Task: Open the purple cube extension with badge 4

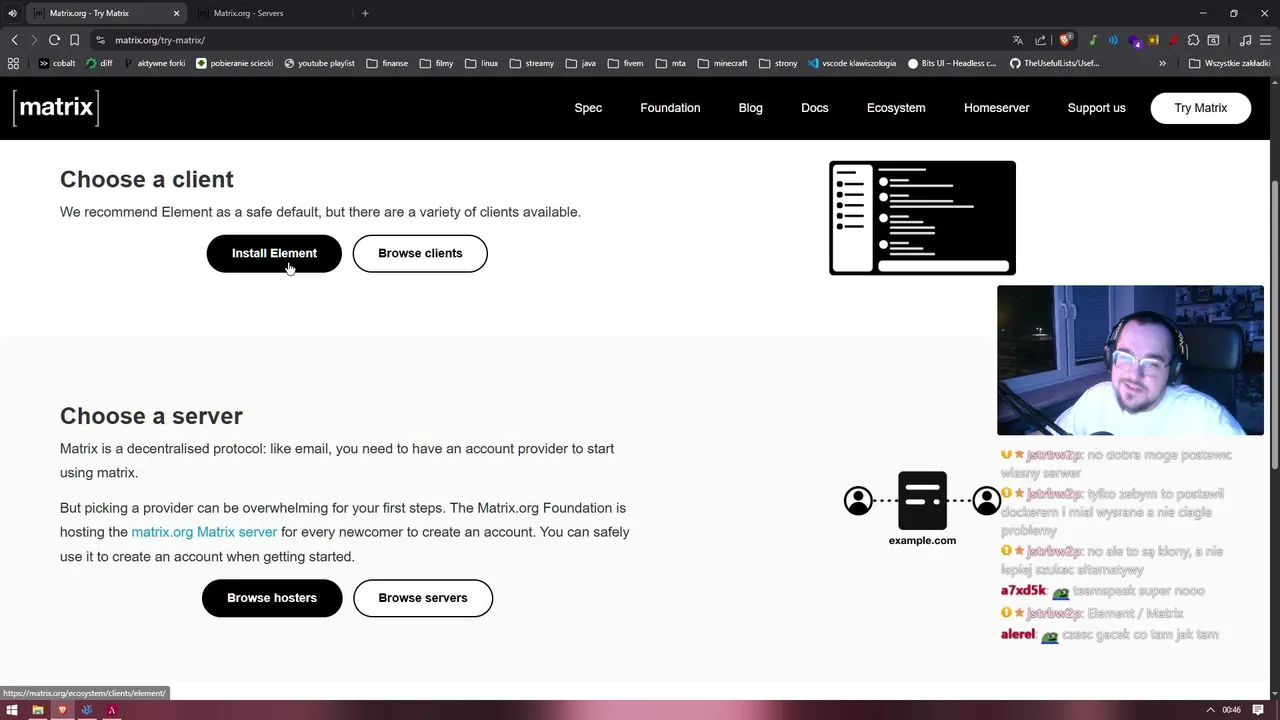Action: (1134, 41)
